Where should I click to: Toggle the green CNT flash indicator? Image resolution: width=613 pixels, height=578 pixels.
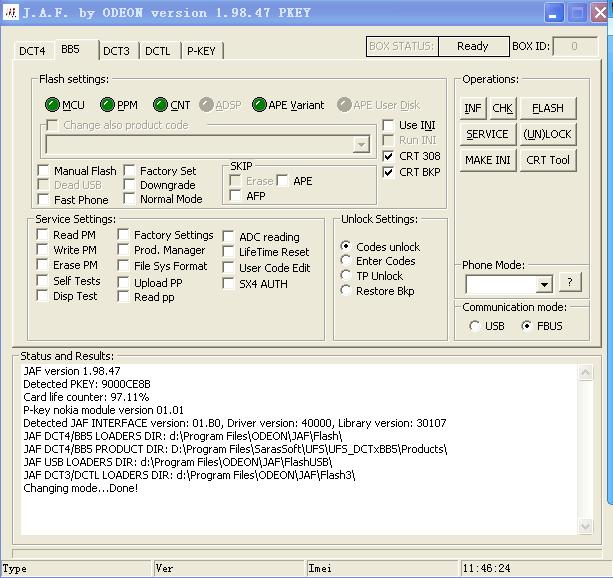160,105
